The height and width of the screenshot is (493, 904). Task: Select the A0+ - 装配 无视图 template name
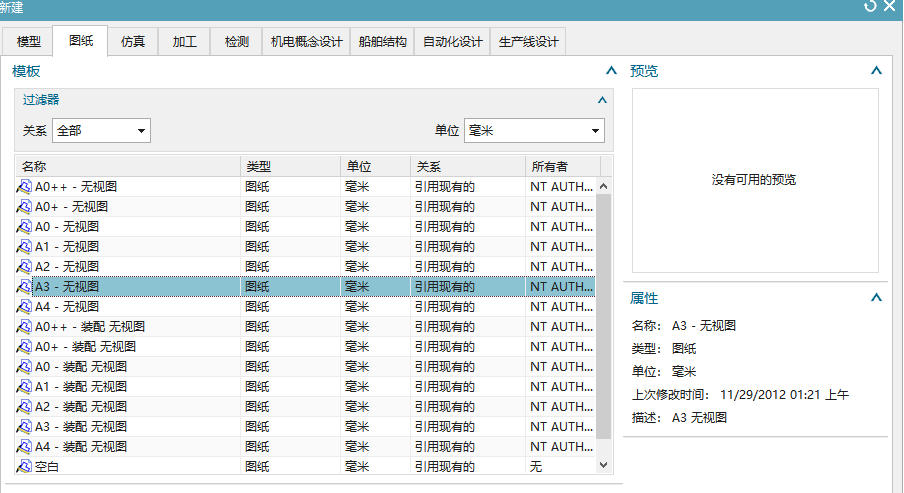tap(85, 347)
